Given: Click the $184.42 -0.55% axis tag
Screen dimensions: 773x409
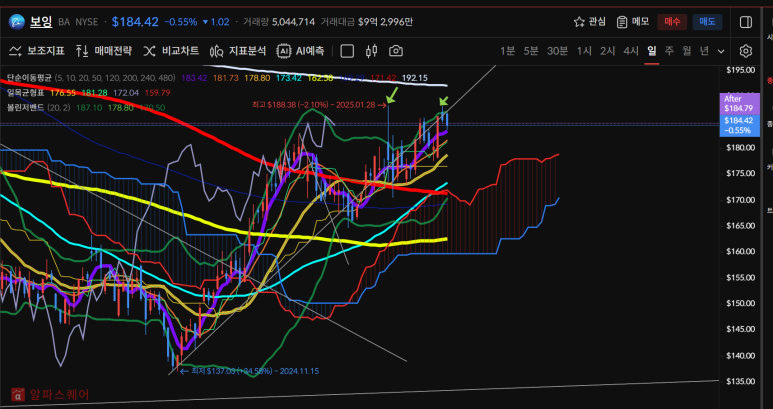Looking at the screenshot, I should [x=739, y=126].
